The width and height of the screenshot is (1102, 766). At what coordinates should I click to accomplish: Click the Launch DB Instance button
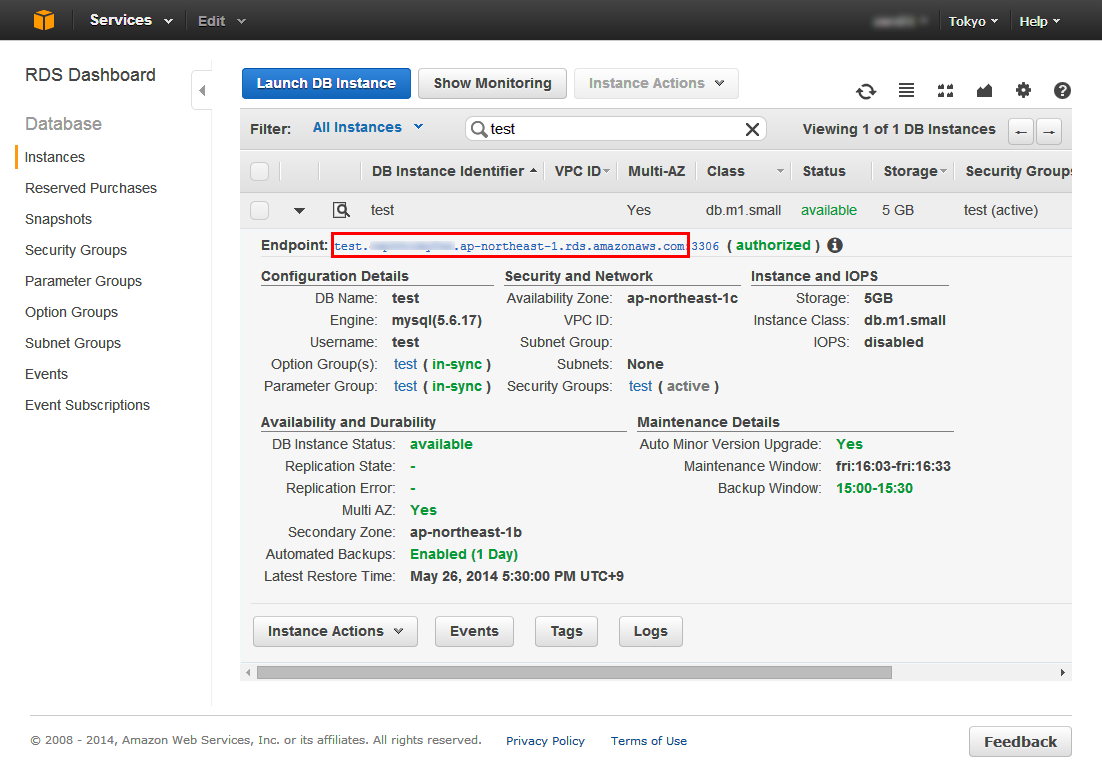[326, 83]
